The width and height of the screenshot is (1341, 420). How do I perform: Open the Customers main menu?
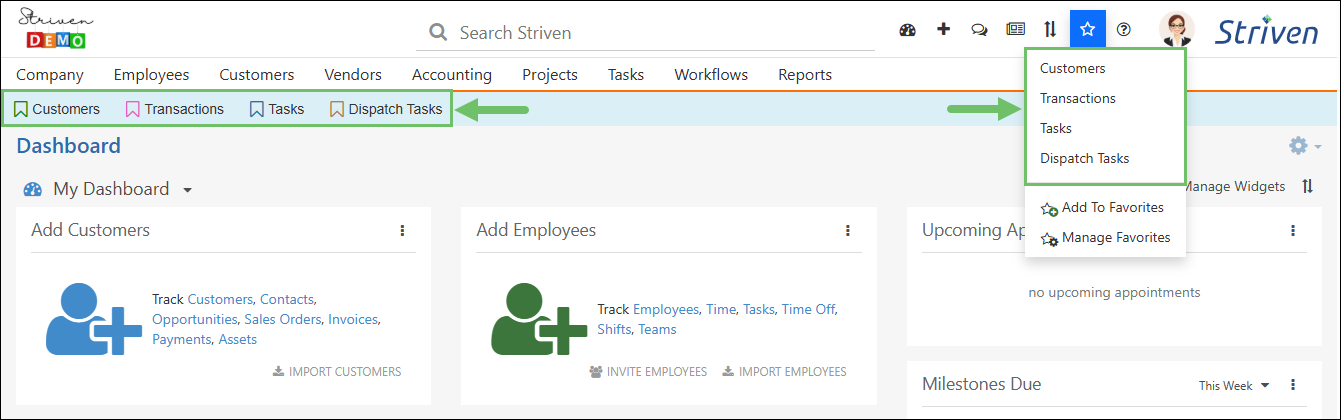(x=257, y=74)
